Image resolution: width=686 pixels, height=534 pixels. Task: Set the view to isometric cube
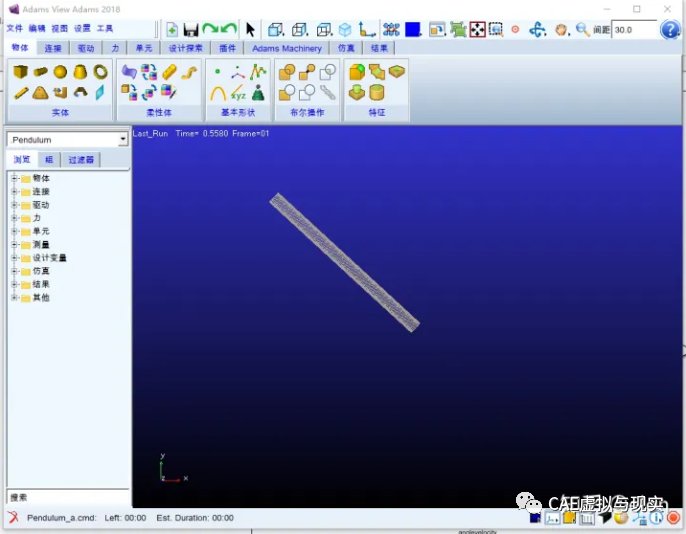(345, 30)
